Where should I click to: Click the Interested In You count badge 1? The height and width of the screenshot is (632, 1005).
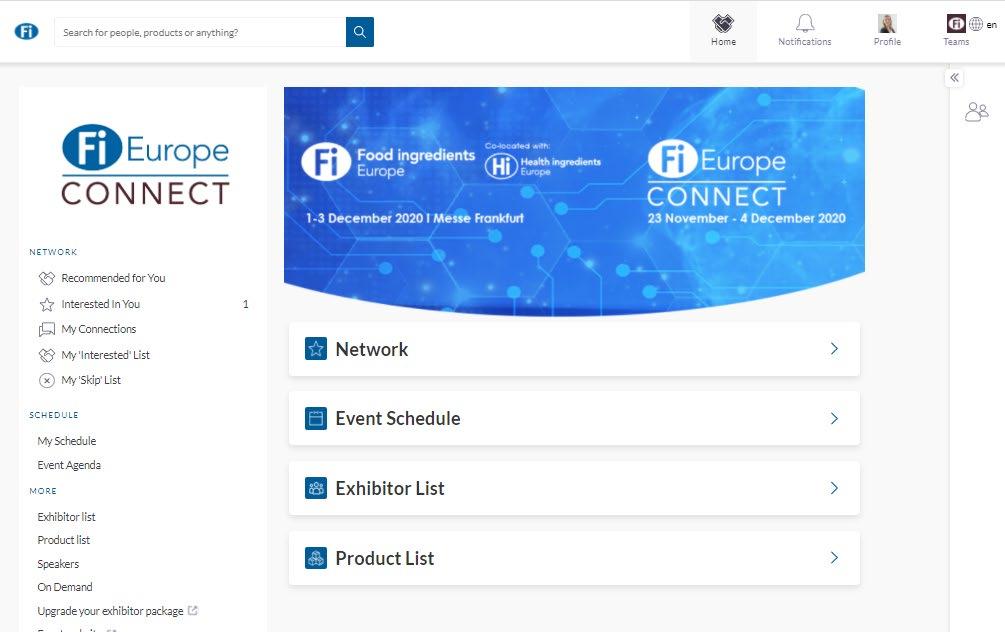click(245, 304)
